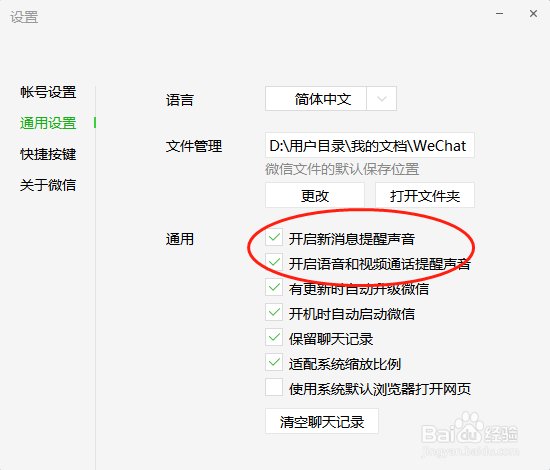Disable 开机时自动启动微信
The height and width of the screenshot is (470, 550).
tap(274, 313)
